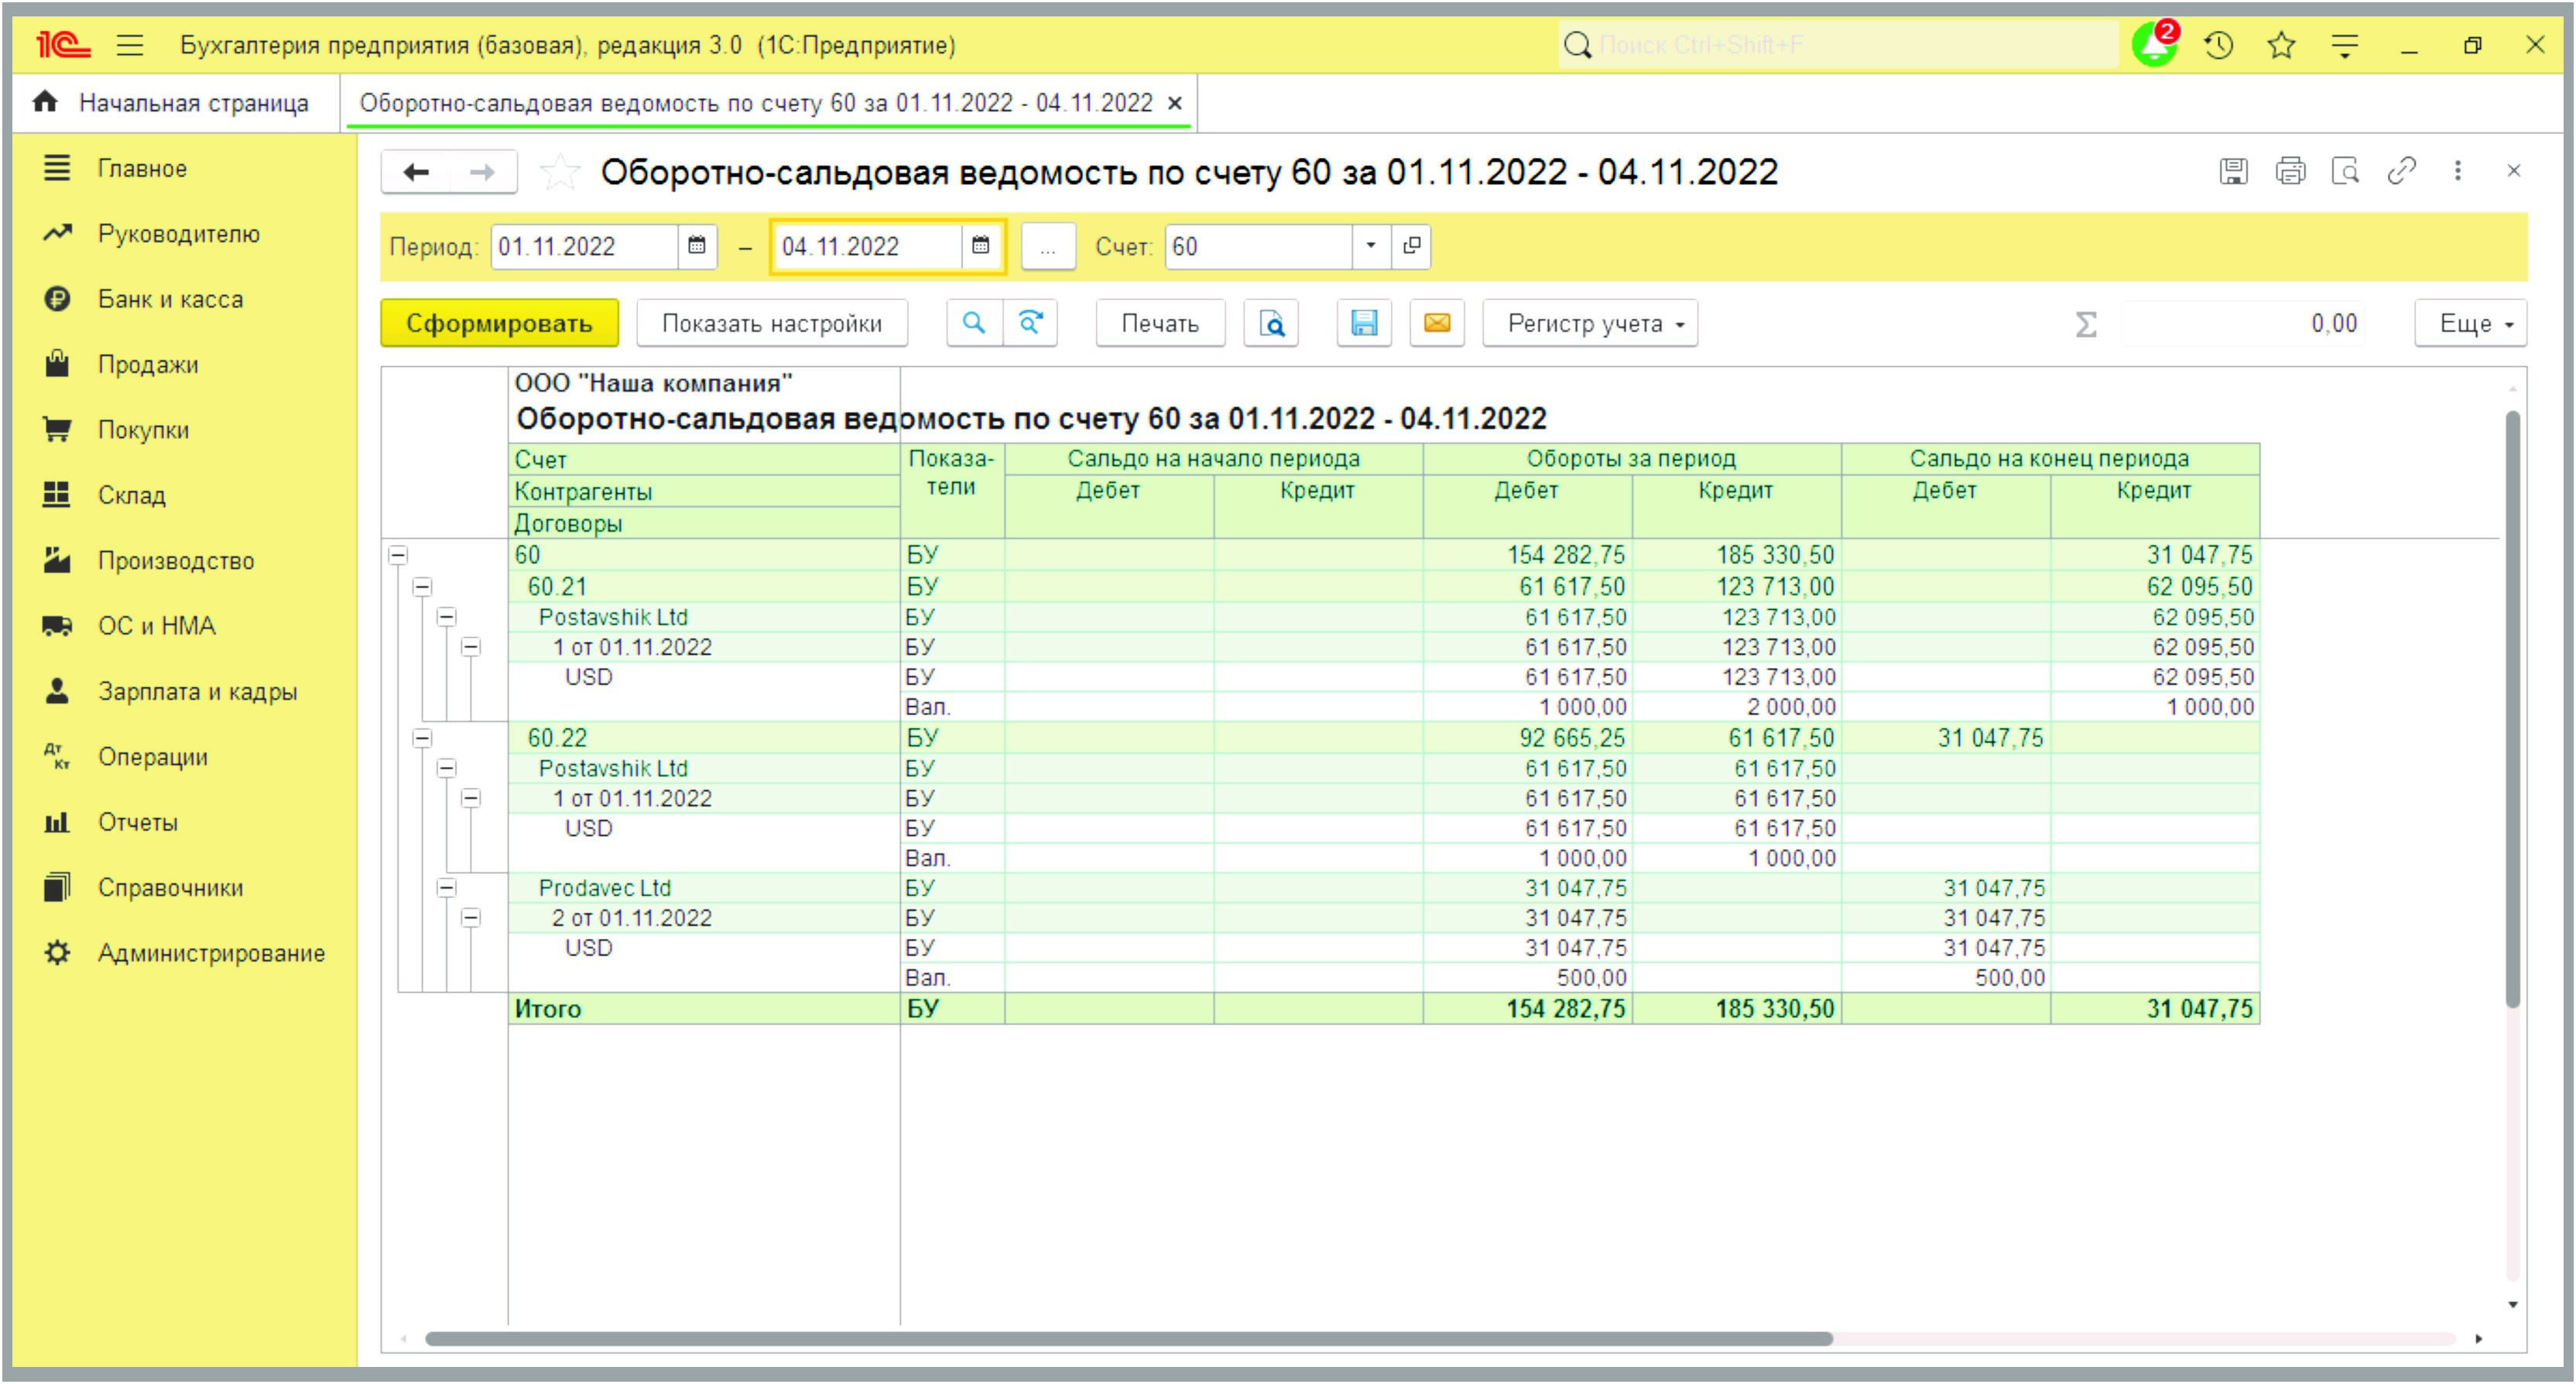Collapse Postavshik Ltd under 60.21
Viewport: 2576px width, 1384px height.
446,617
